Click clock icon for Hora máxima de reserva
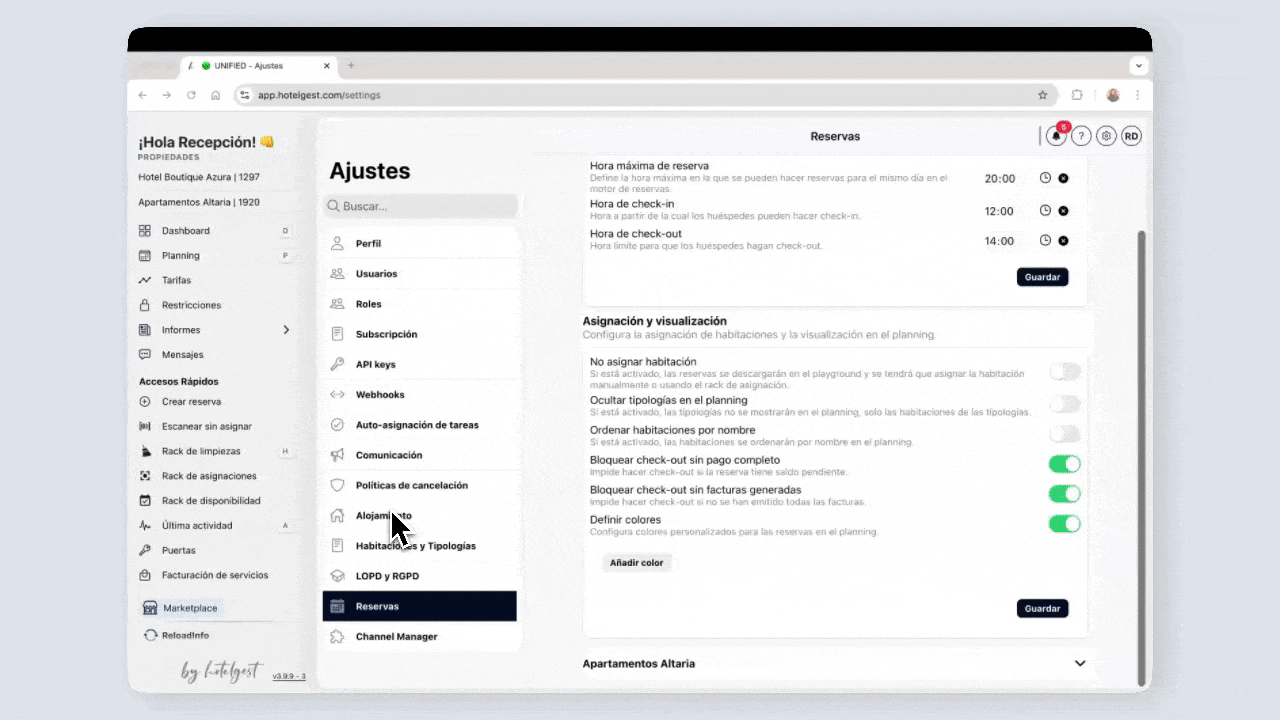The width and height of the screenshot is (1280, 720). 1045,178
